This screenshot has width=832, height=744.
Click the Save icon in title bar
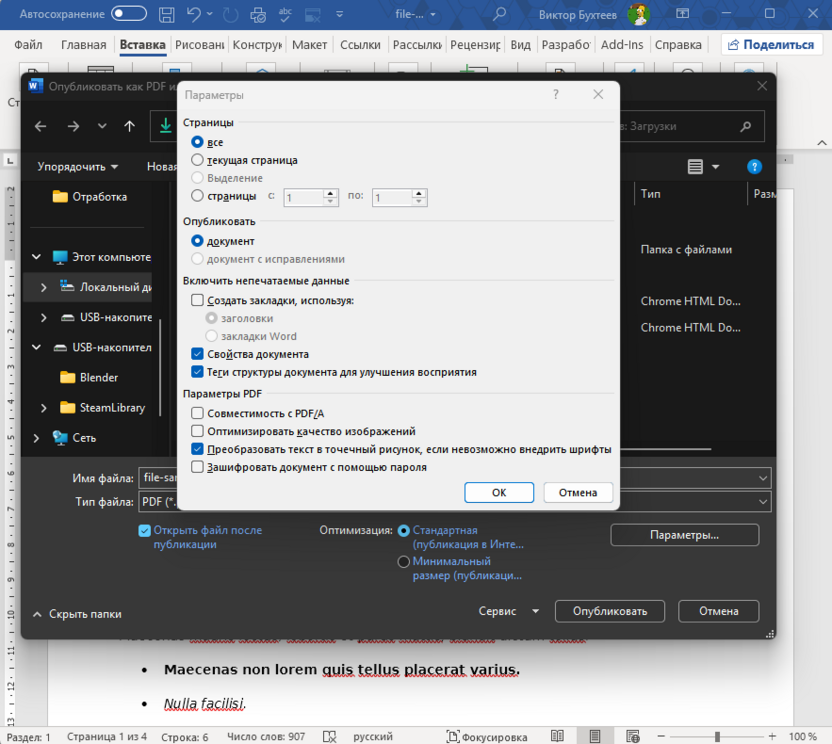pyautogui.click(x=167, y=14)
